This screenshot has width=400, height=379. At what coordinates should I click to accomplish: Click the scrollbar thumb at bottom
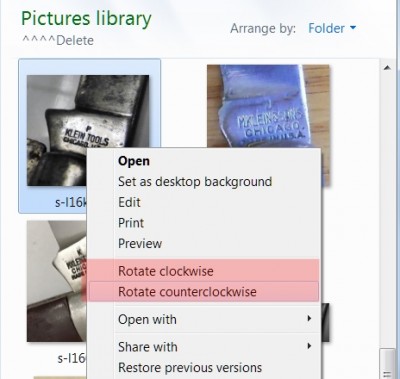point(387,363)
